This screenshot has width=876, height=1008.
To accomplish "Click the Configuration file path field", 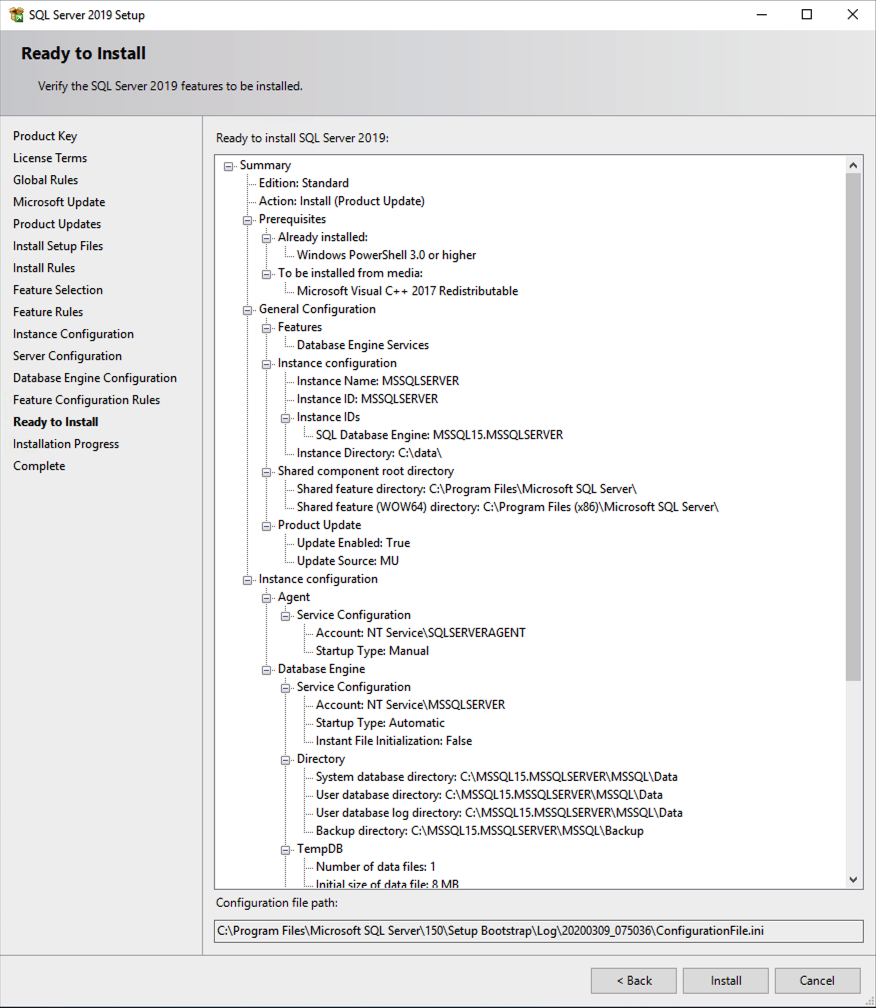I will tap(539, 931).
